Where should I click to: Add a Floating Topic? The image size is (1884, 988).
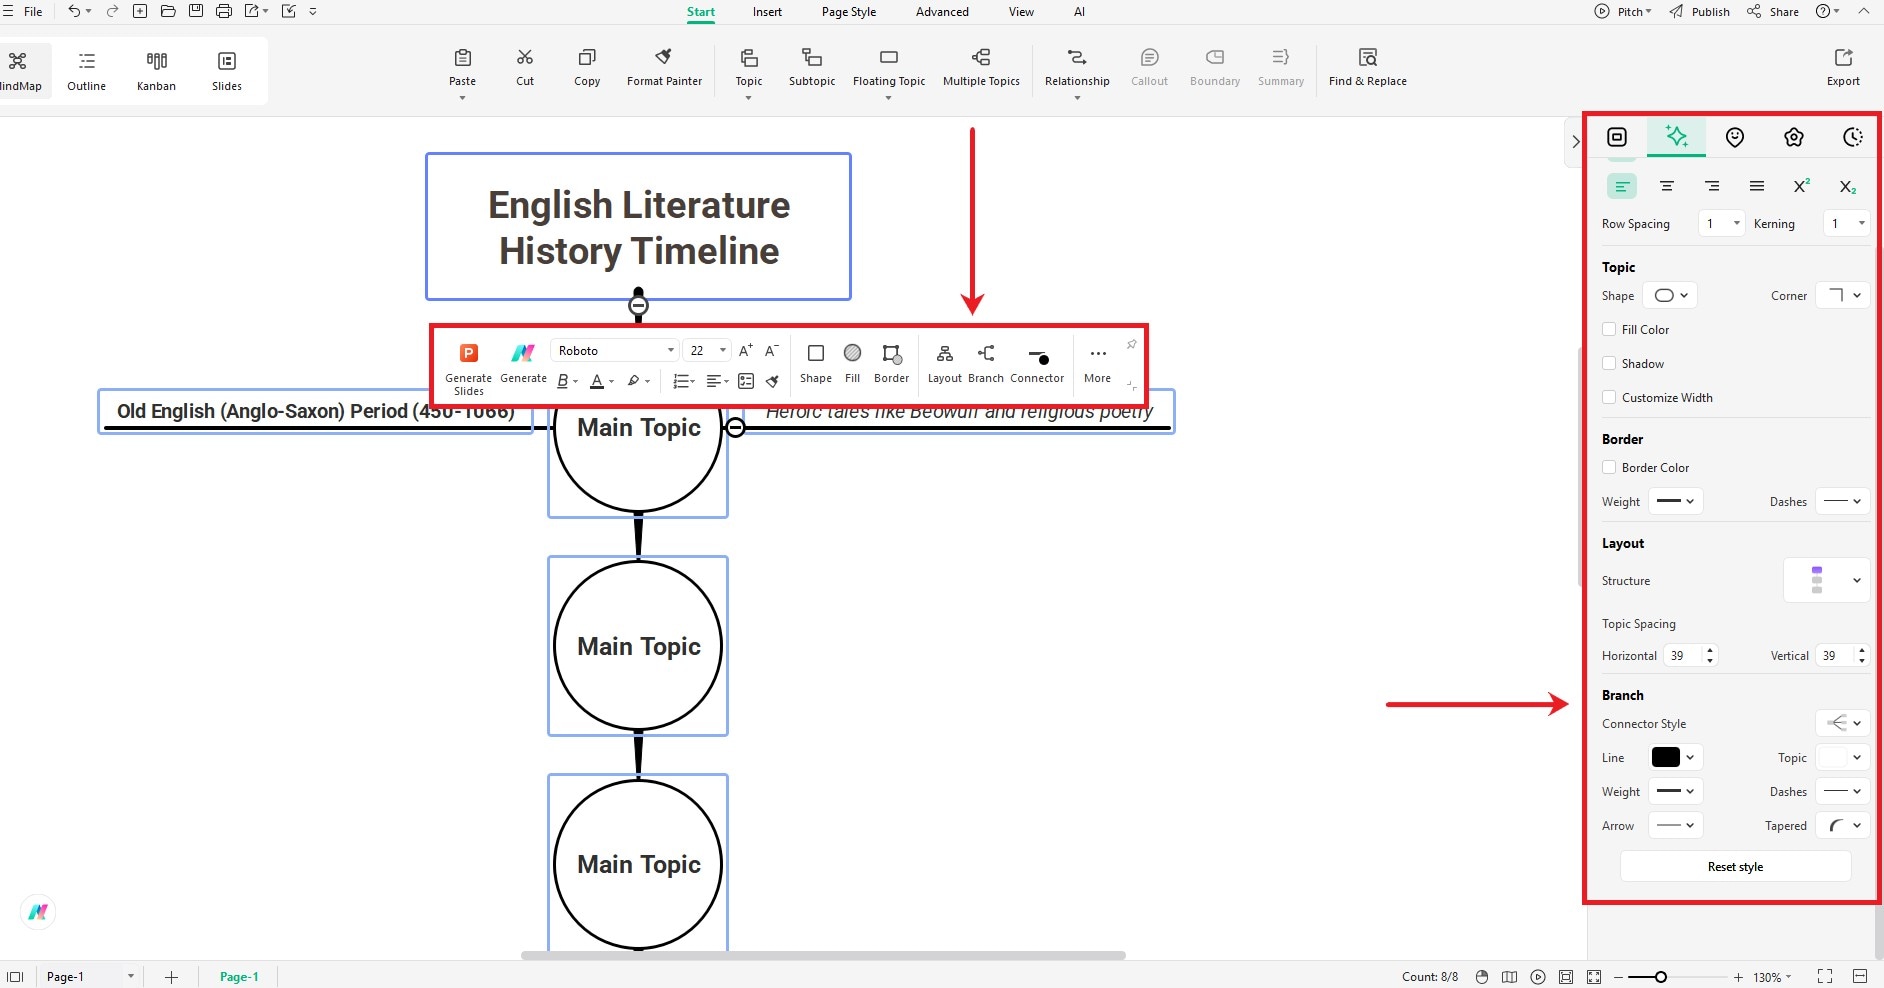click(889, 67)
